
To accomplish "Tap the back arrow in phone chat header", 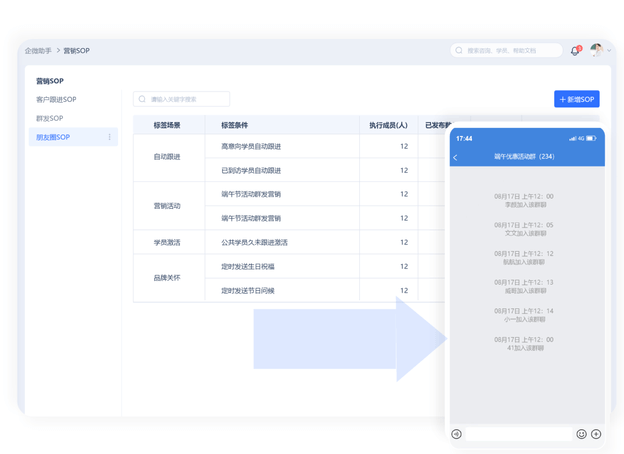I will [456, 157].
